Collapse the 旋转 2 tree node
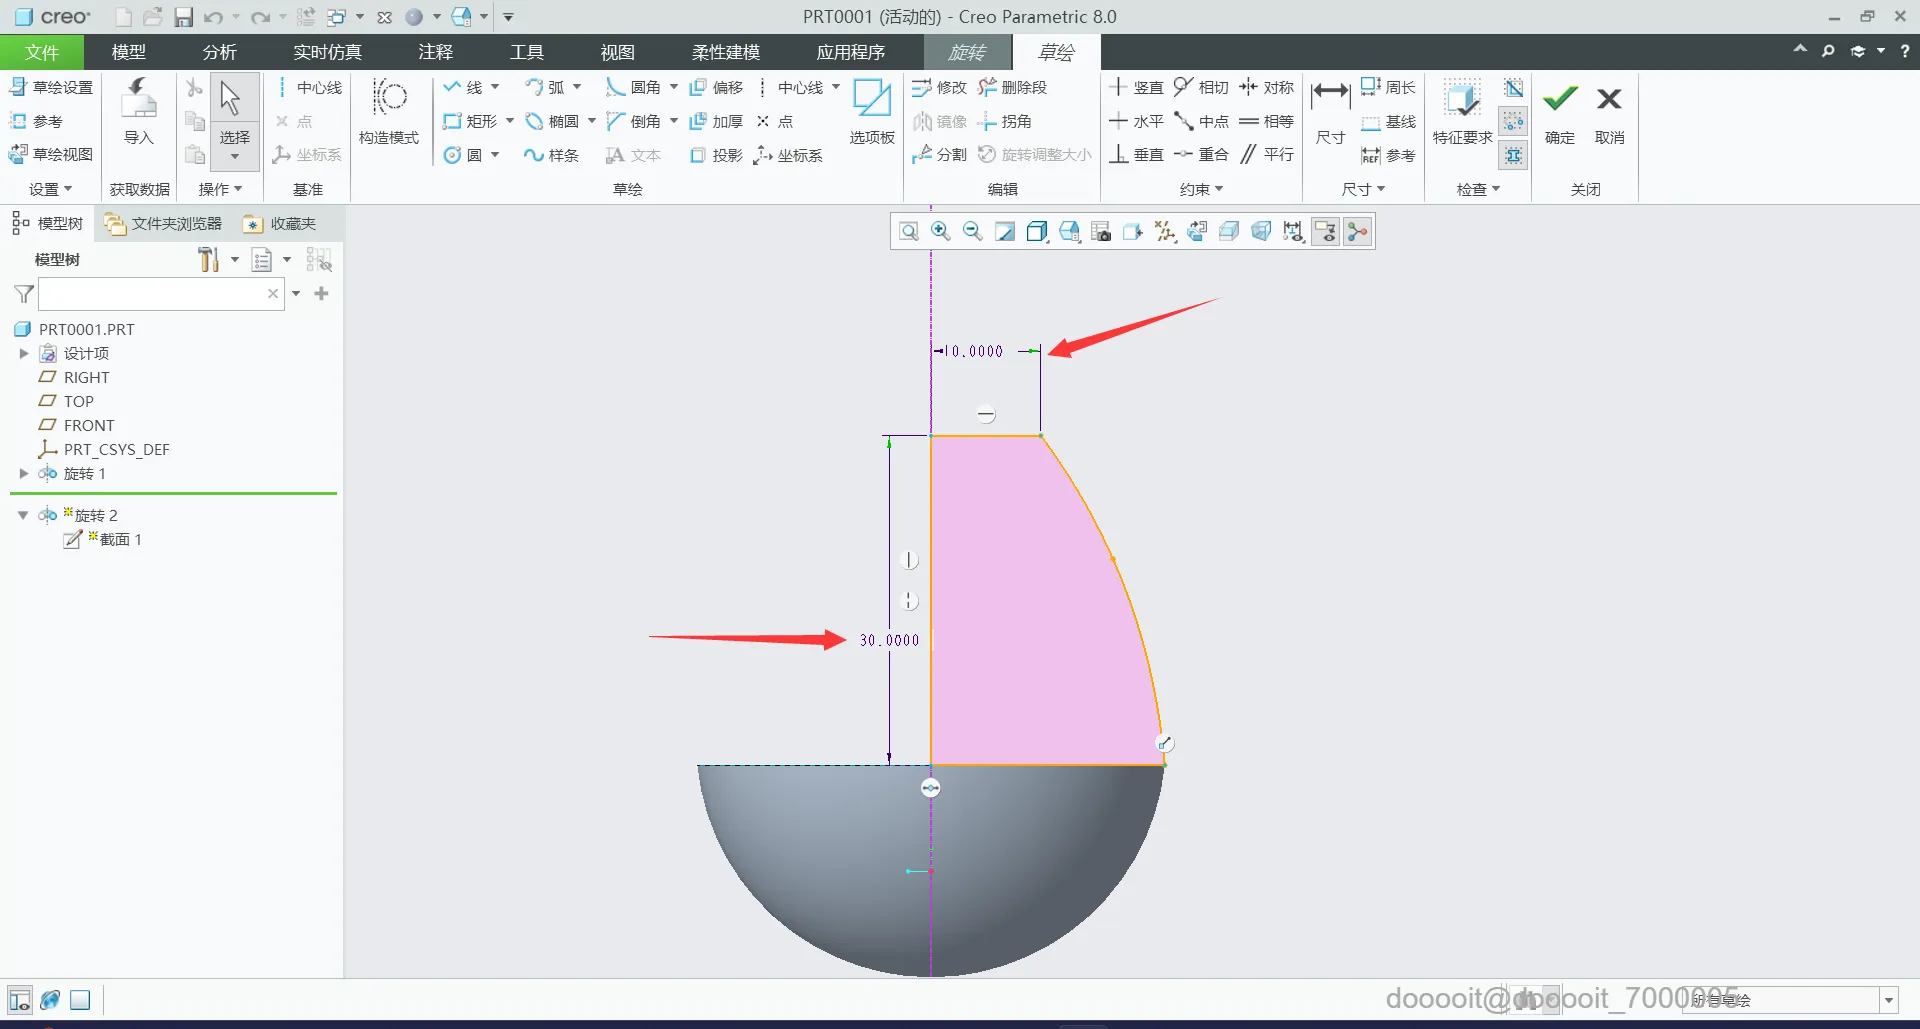This screenshot has height=1029, width=1920. 23,515
